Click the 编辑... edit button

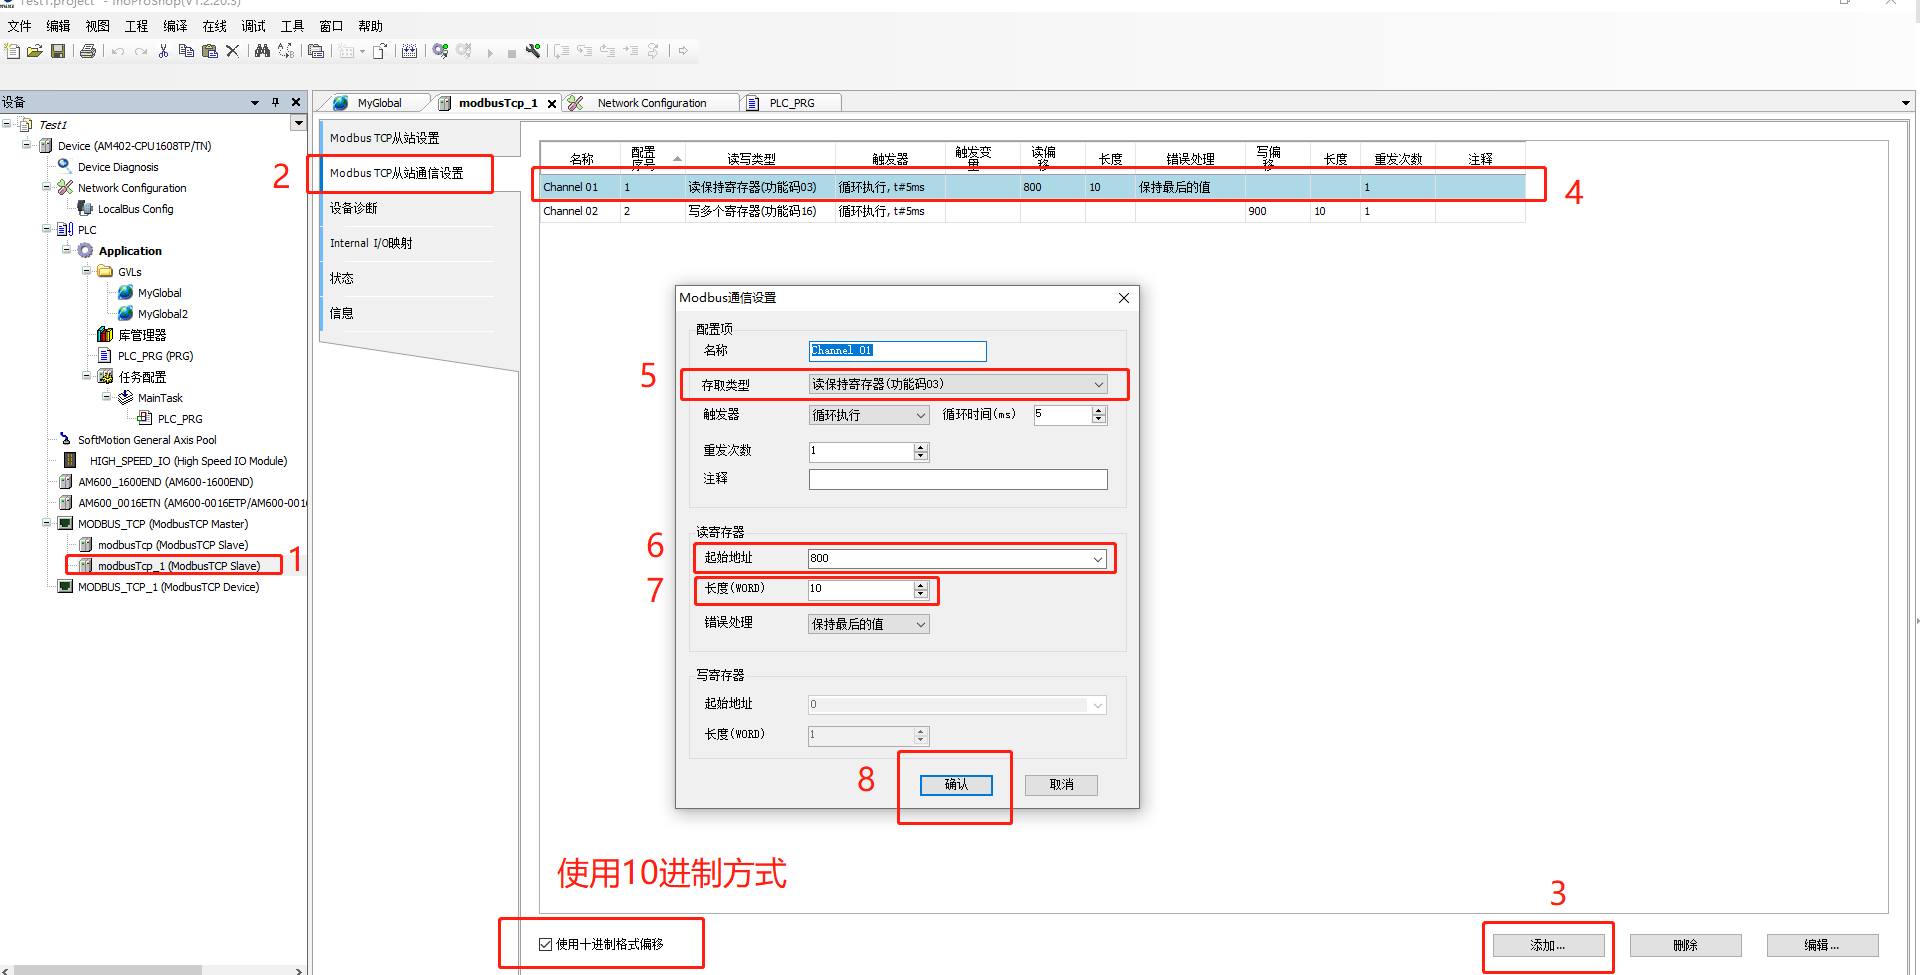click(x=1822, y=945)
